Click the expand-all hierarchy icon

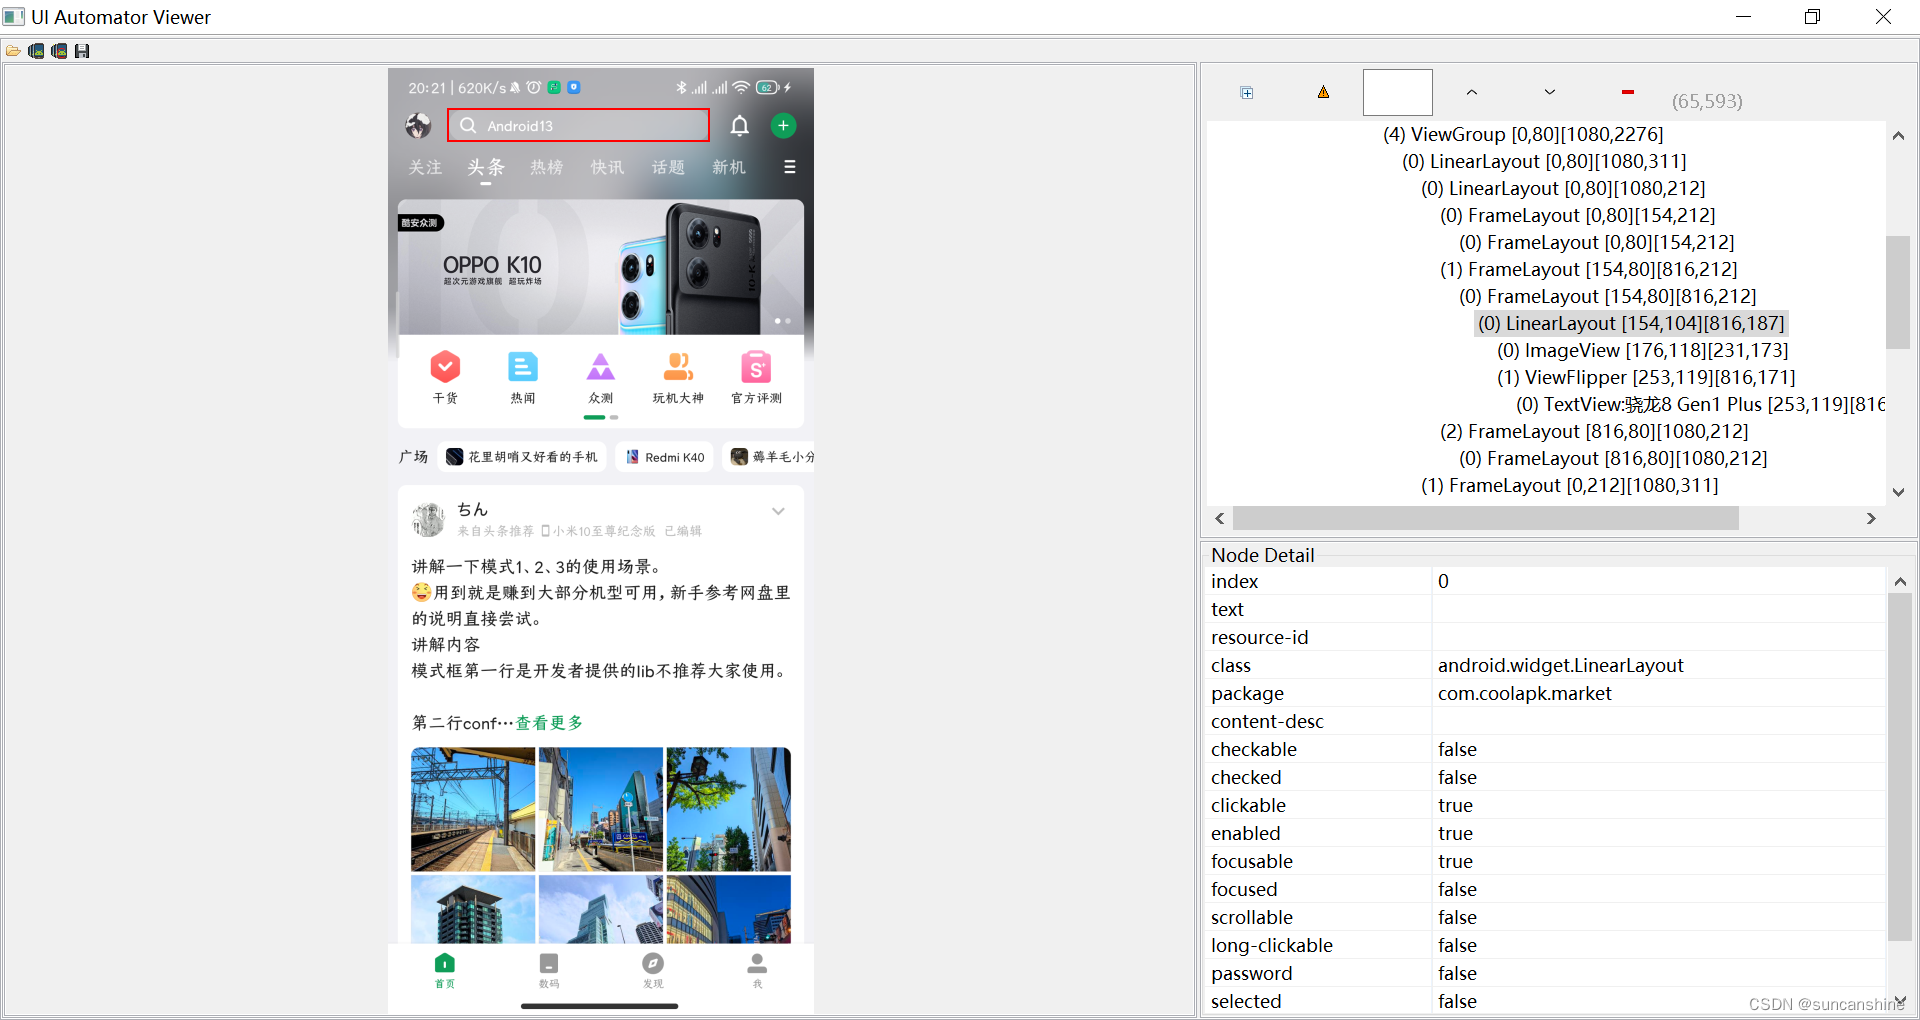pos(1246,91)
